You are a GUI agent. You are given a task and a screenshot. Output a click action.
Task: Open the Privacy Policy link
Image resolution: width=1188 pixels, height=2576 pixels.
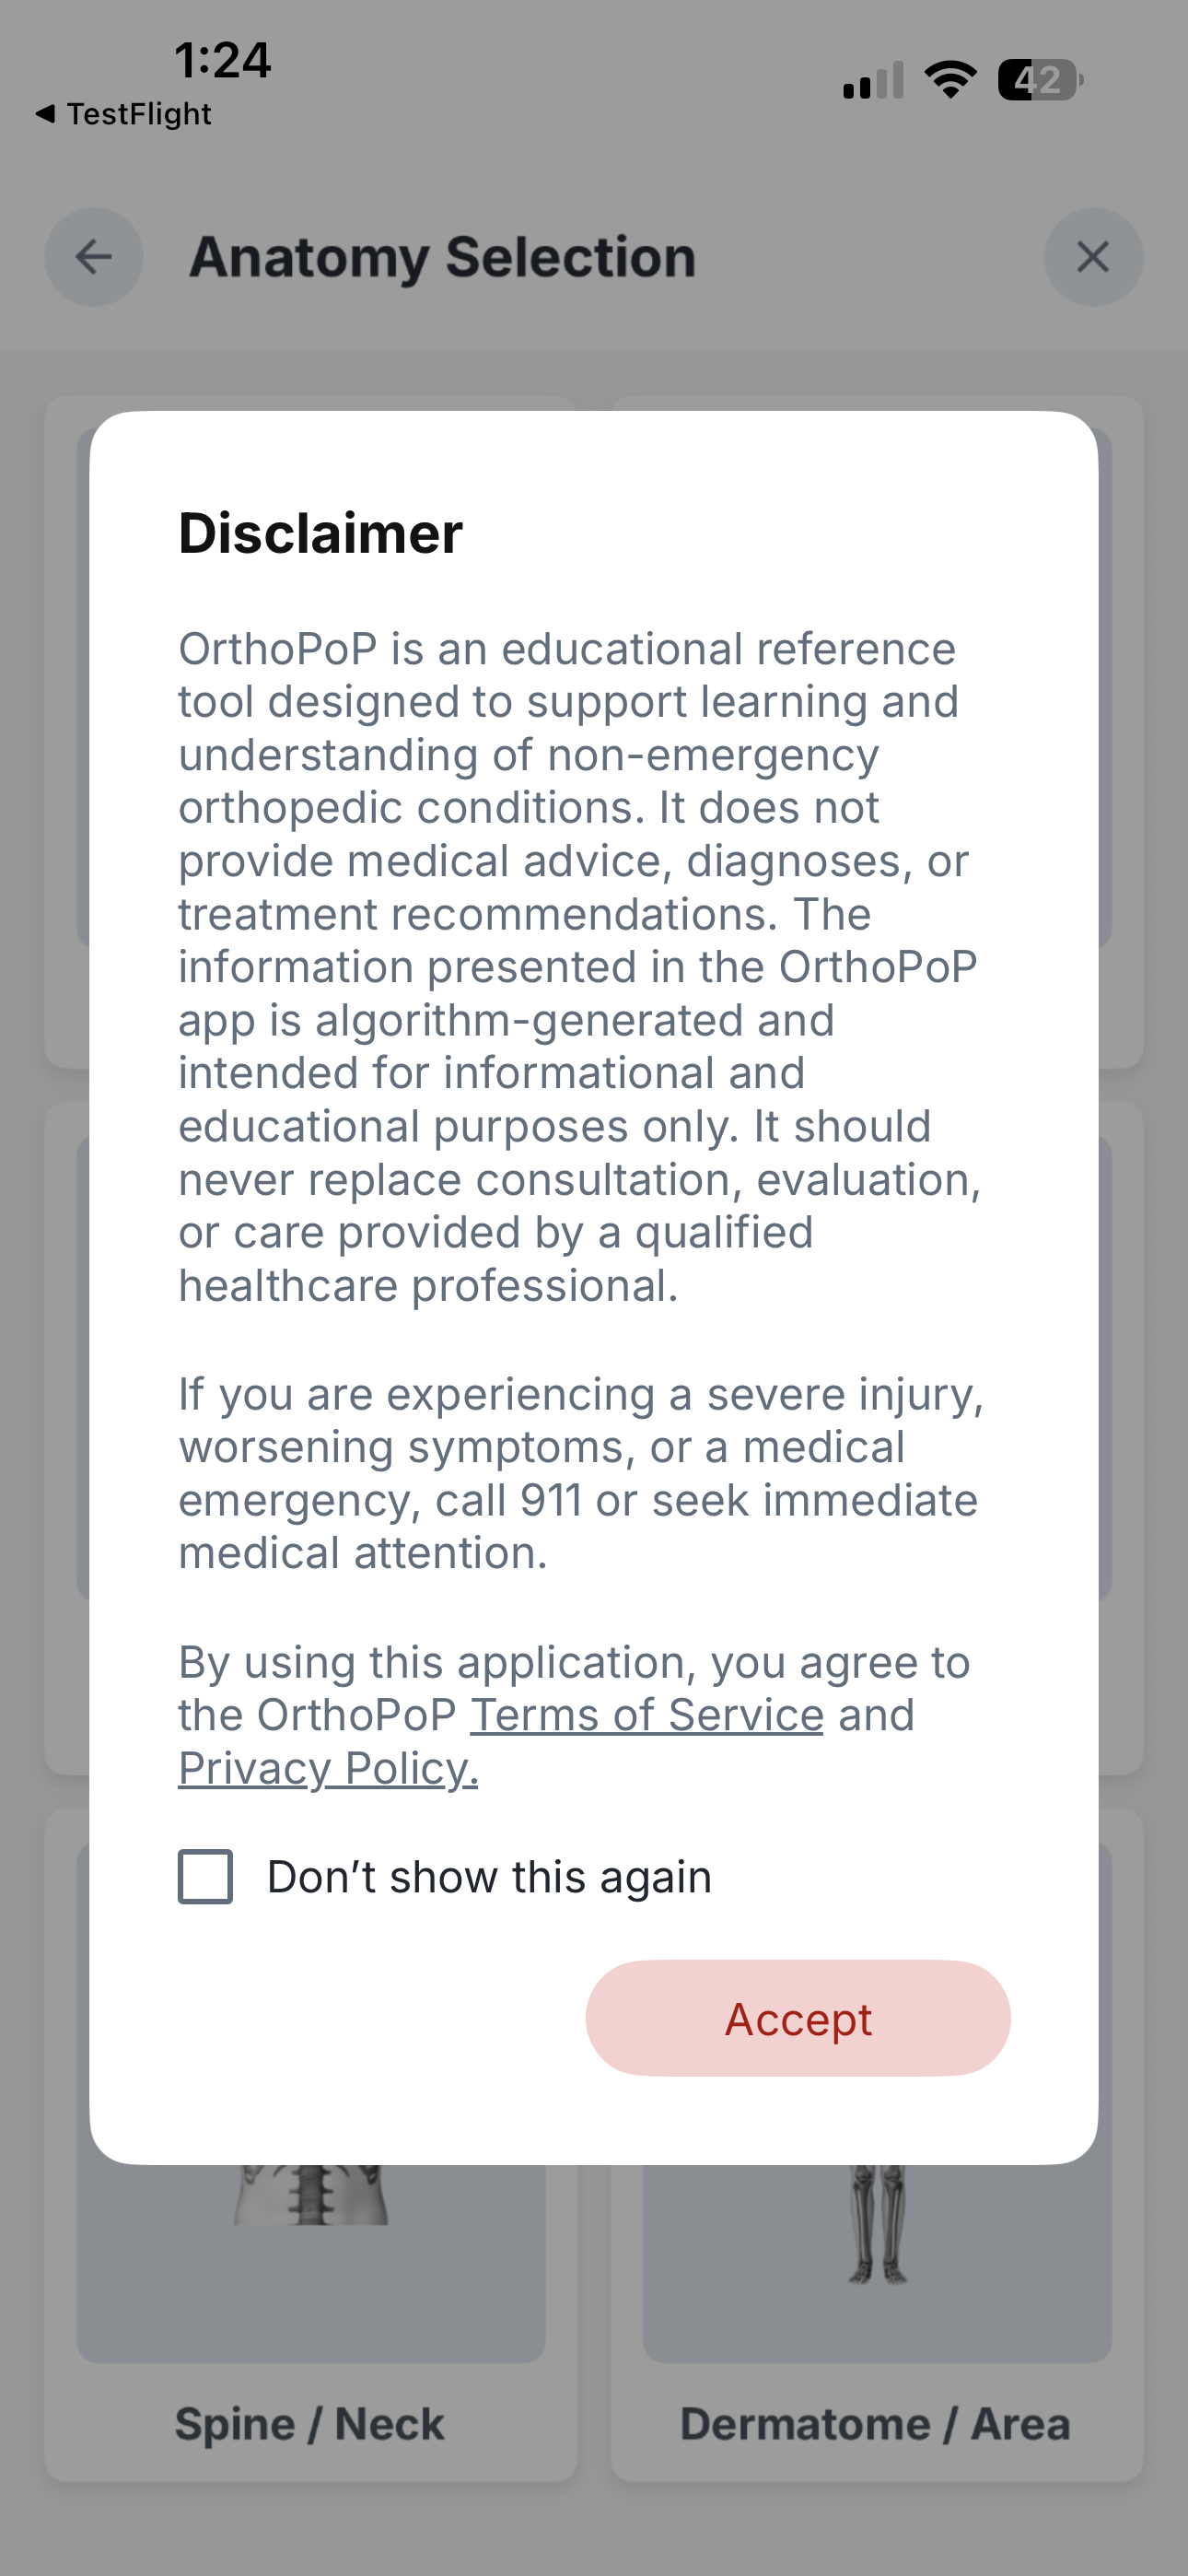[328, 1768]
